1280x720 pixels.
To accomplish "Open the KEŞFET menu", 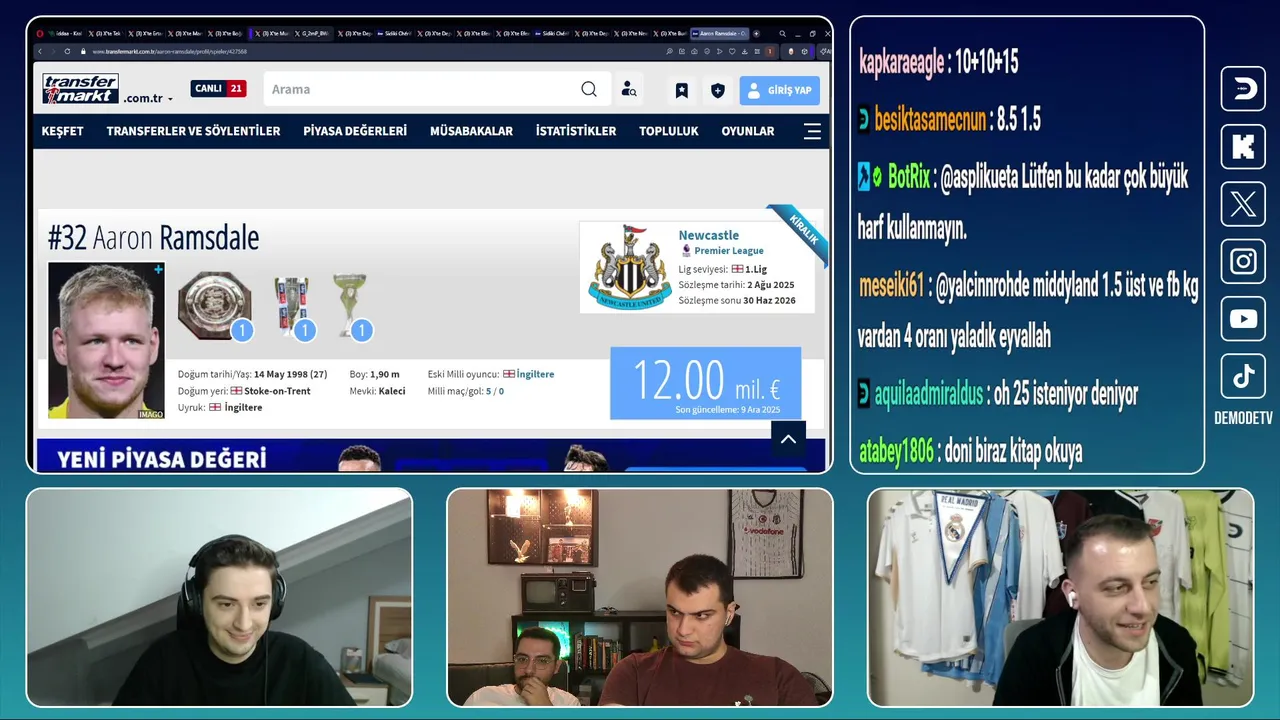I will (62, 131).
